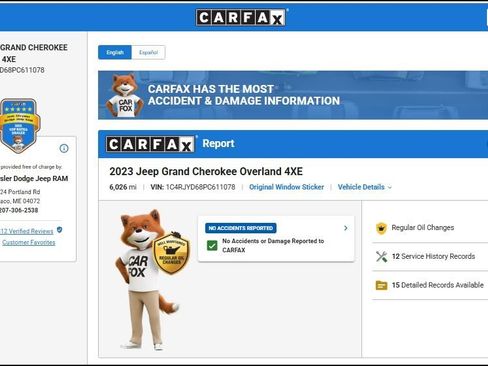Click the dealer phone number 207-306-2538

tap(19, 210)
